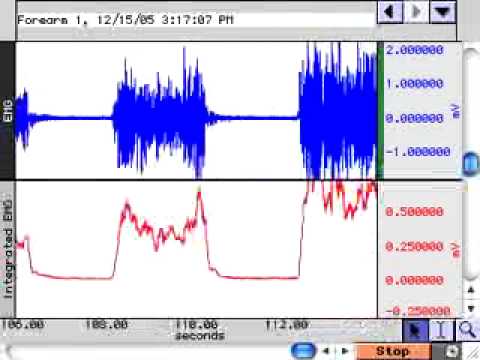Click the 110.00 time axis marker
This screenshot has height=360, width=480.
pos(197,324)
